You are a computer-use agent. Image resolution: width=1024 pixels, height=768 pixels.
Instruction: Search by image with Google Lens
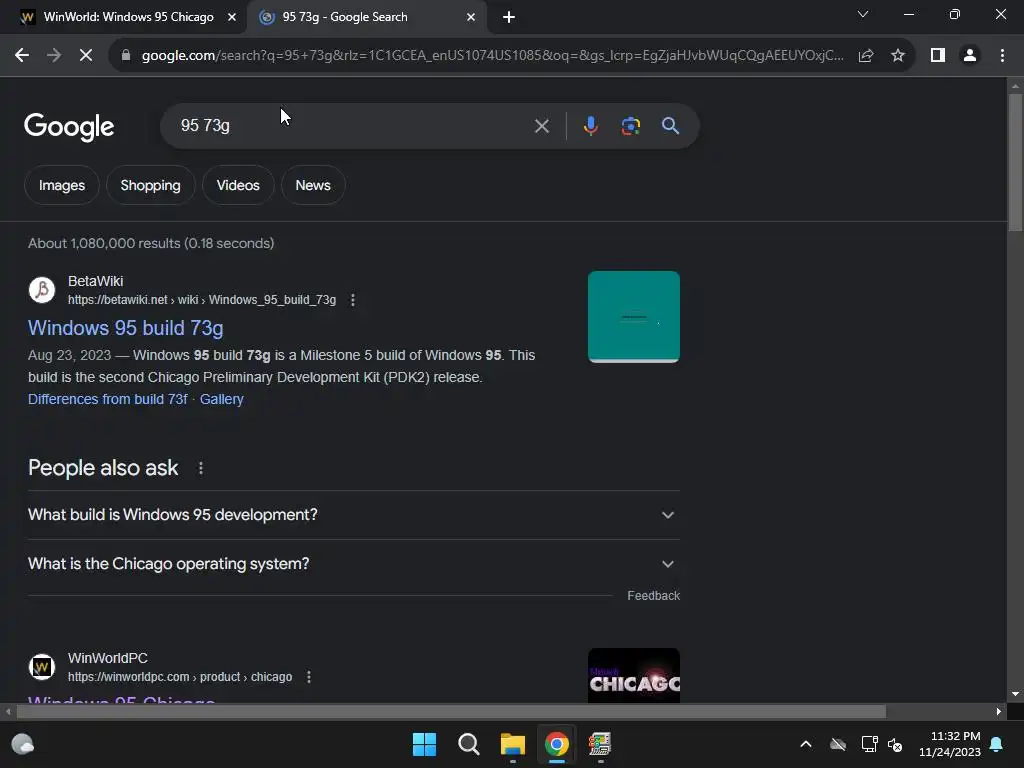(x=630, y=125)
